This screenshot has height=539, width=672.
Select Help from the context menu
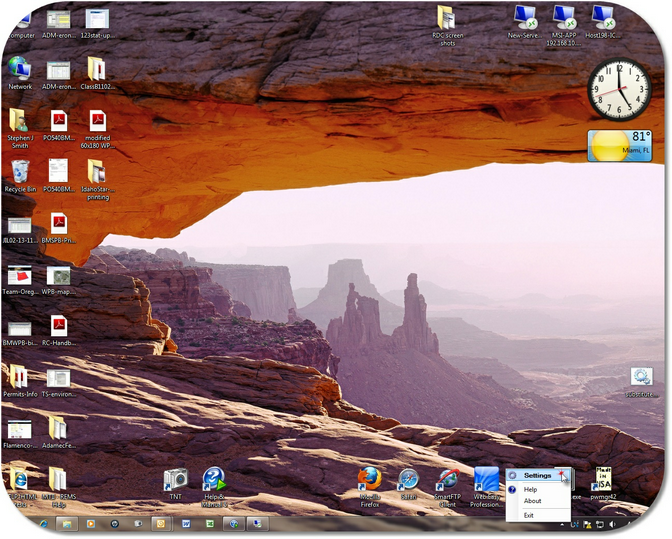pos(531,489)
